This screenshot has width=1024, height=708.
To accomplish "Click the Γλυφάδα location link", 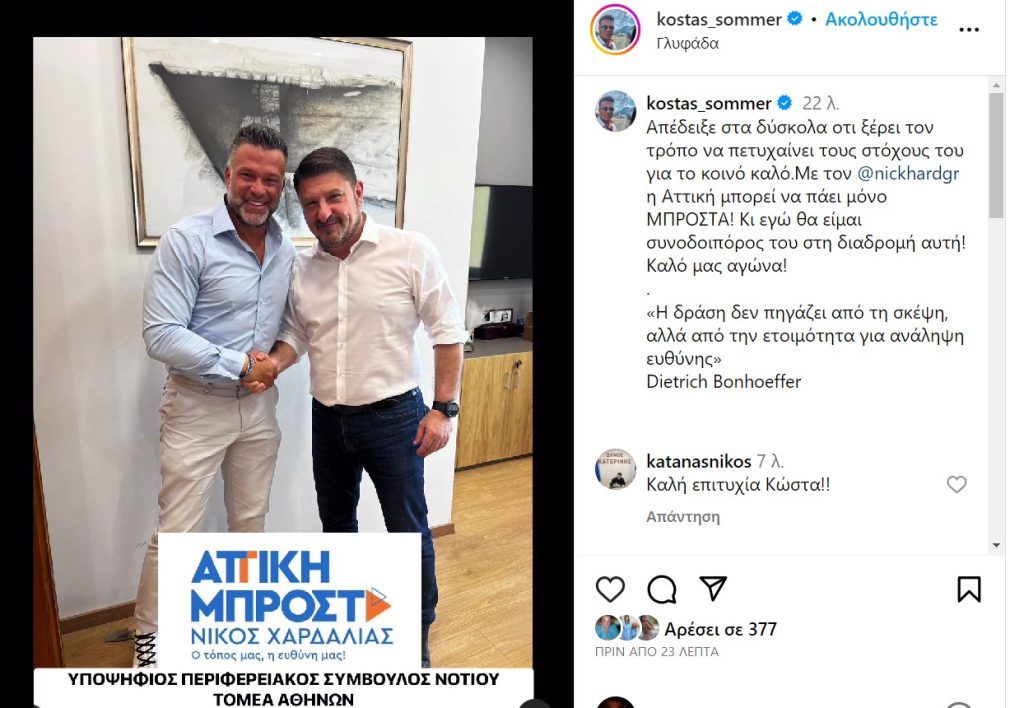I will click(x=688, y=44).
